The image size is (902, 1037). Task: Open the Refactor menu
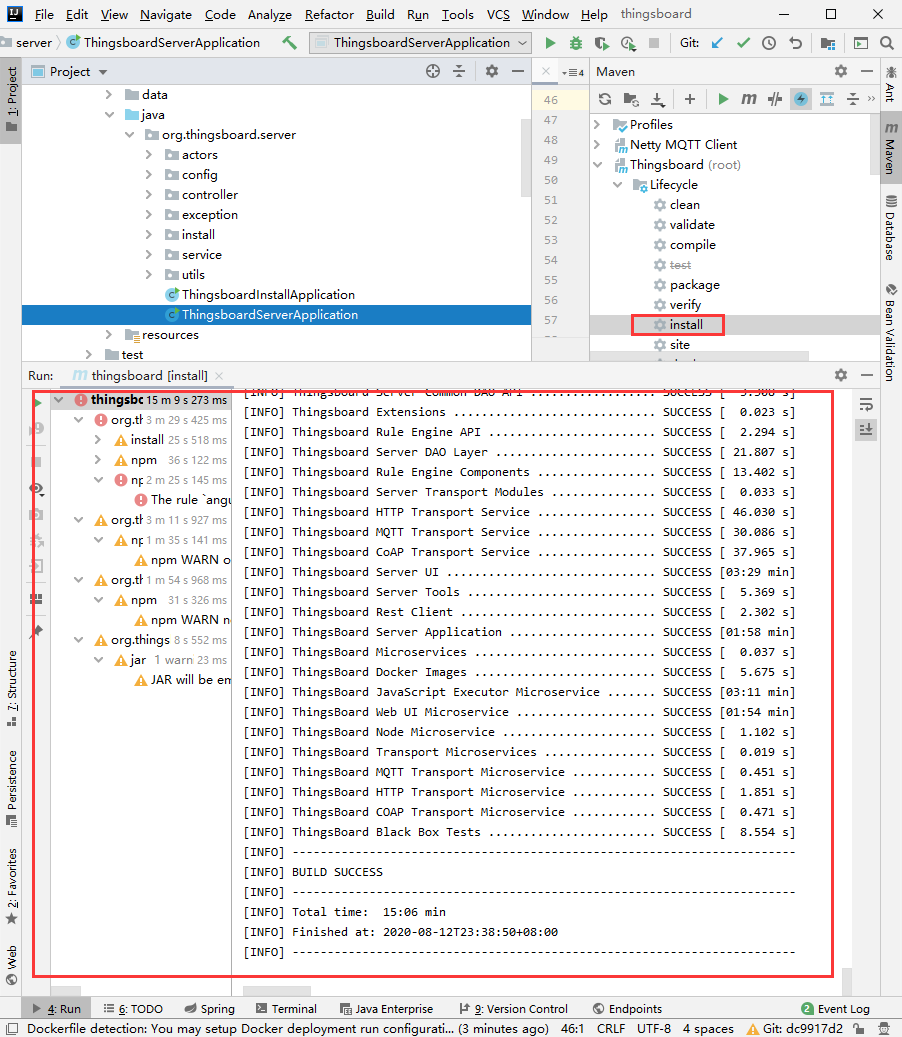pos(329,15)
